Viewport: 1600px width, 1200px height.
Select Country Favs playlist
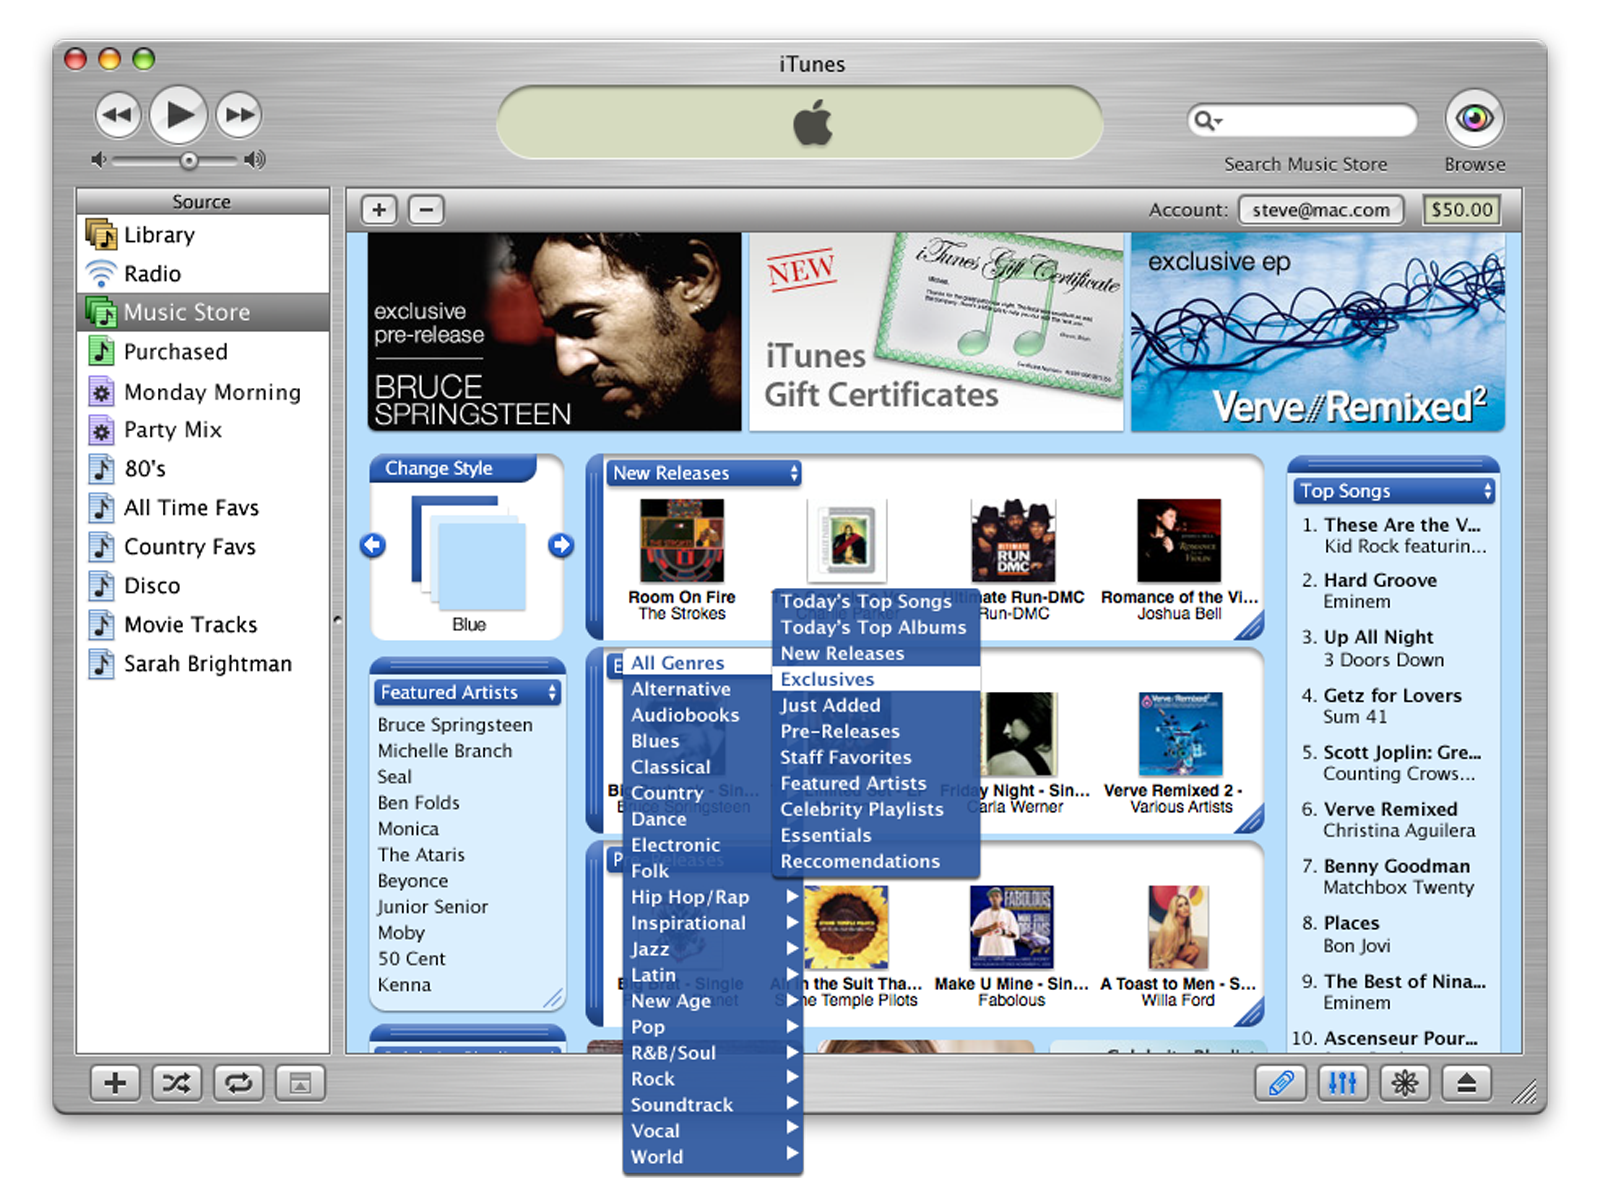tap(204, 546)
